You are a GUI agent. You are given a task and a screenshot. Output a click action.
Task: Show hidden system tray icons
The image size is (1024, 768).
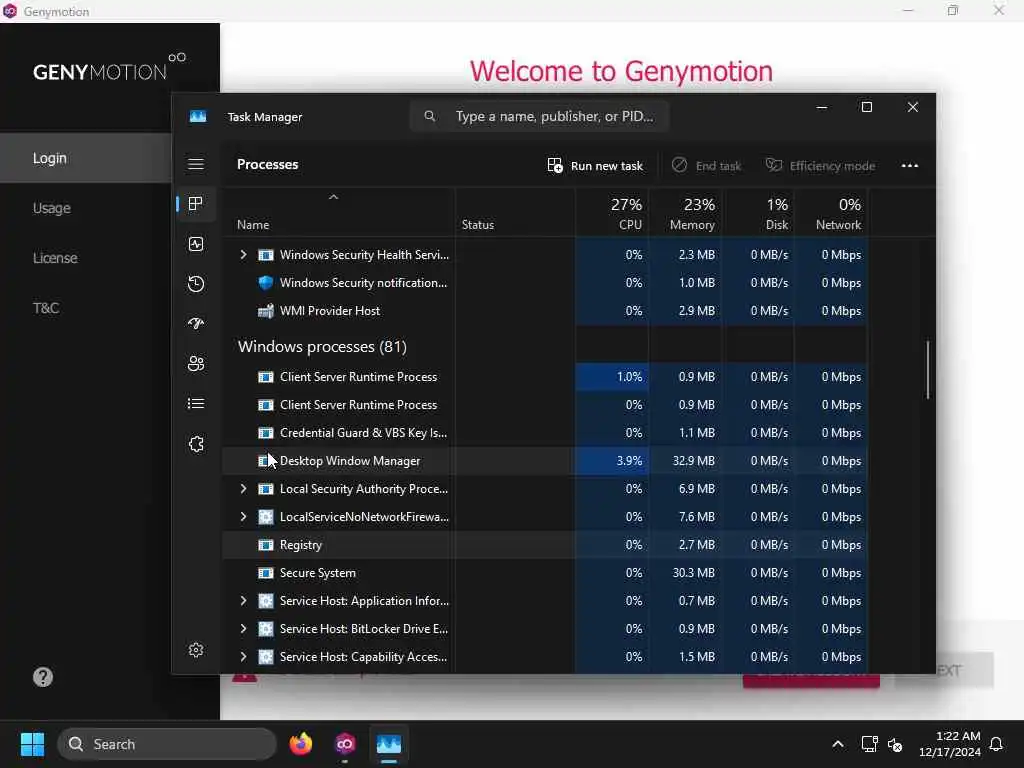838,744
